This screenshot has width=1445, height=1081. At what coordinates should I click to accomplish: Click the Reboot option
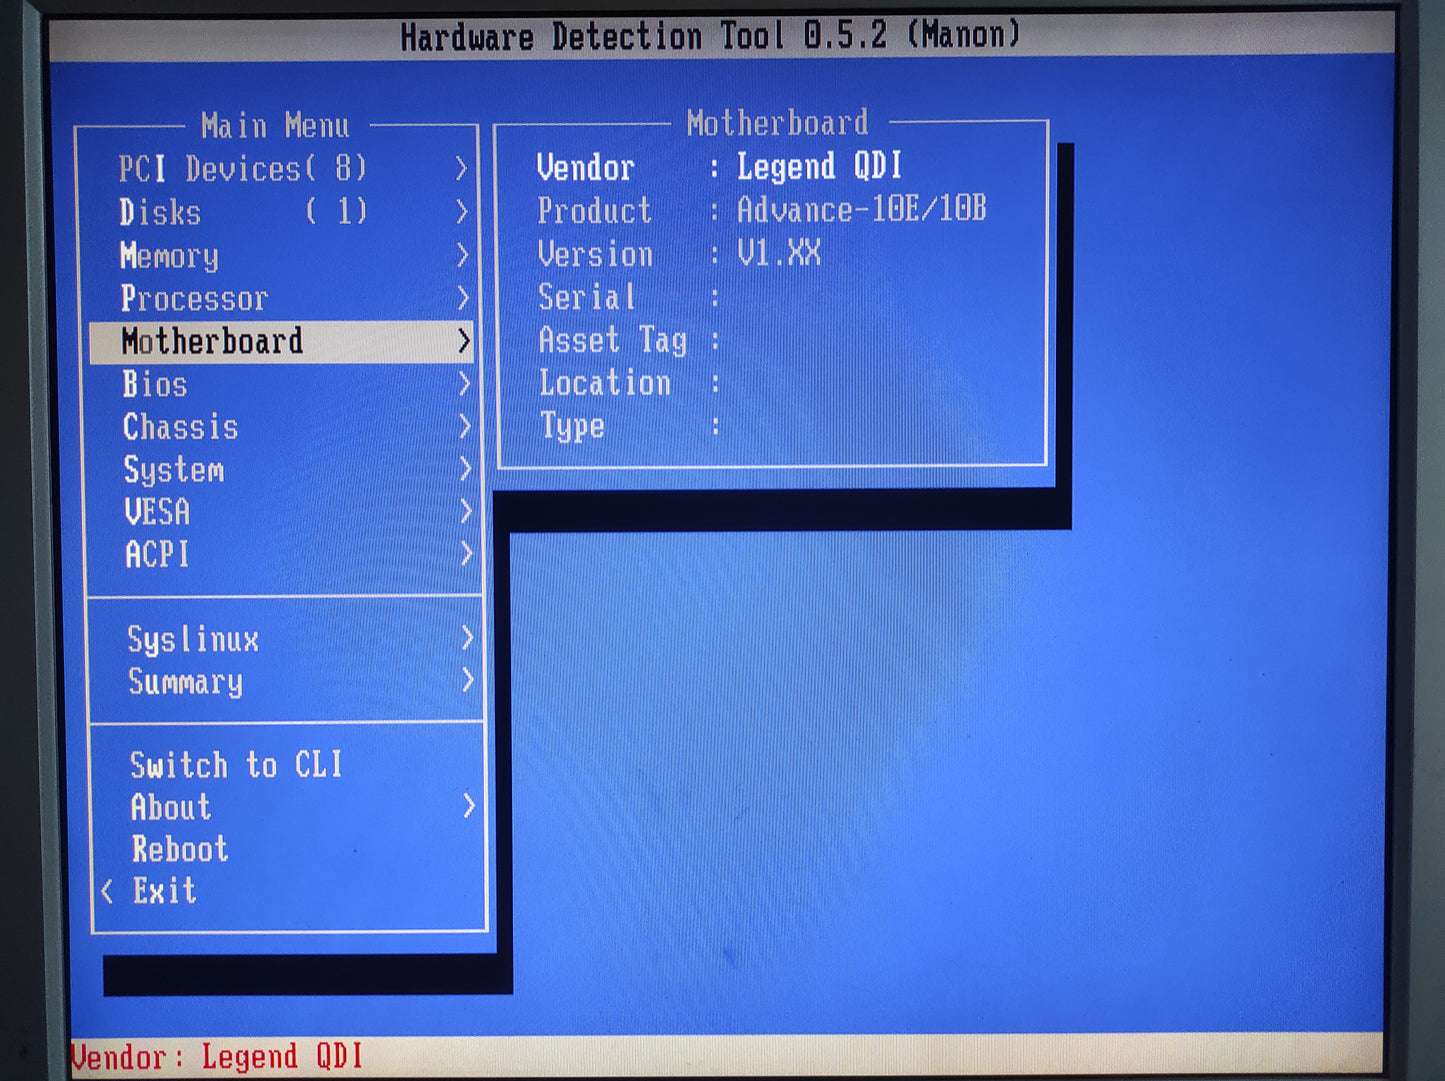coord(180,849)
